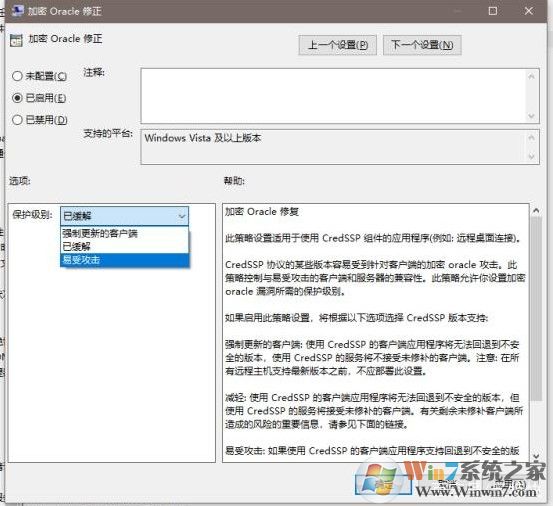Screen dimensions: 553x506
Task: Click the Windows Vista 及以上版本 text
Action: 203,138
